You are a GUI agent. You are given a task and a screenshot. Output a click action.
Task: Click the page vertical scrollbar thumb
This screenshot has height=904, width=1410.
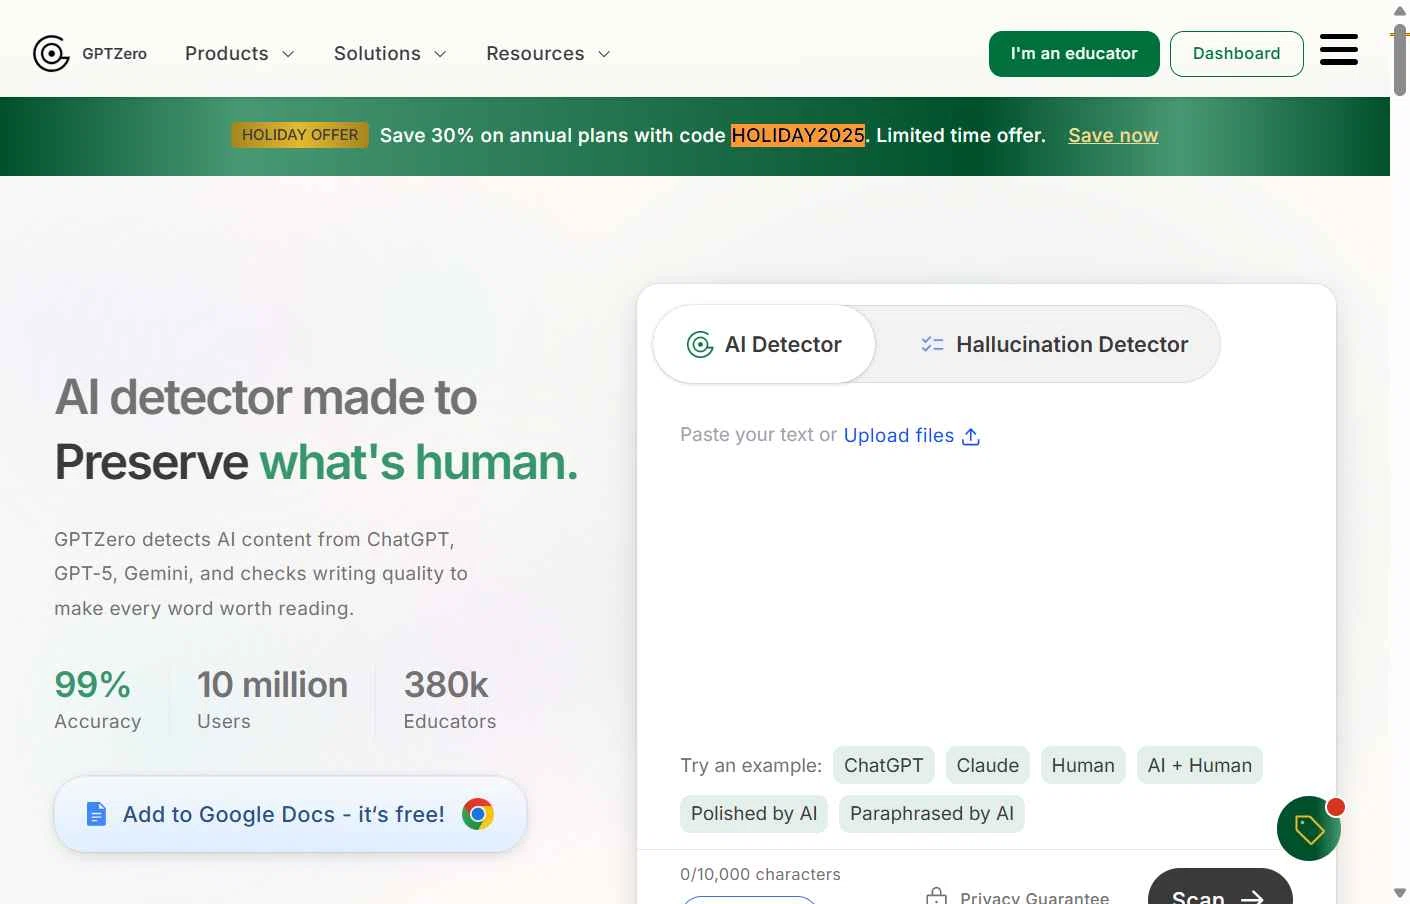(x=1400, y=60)
